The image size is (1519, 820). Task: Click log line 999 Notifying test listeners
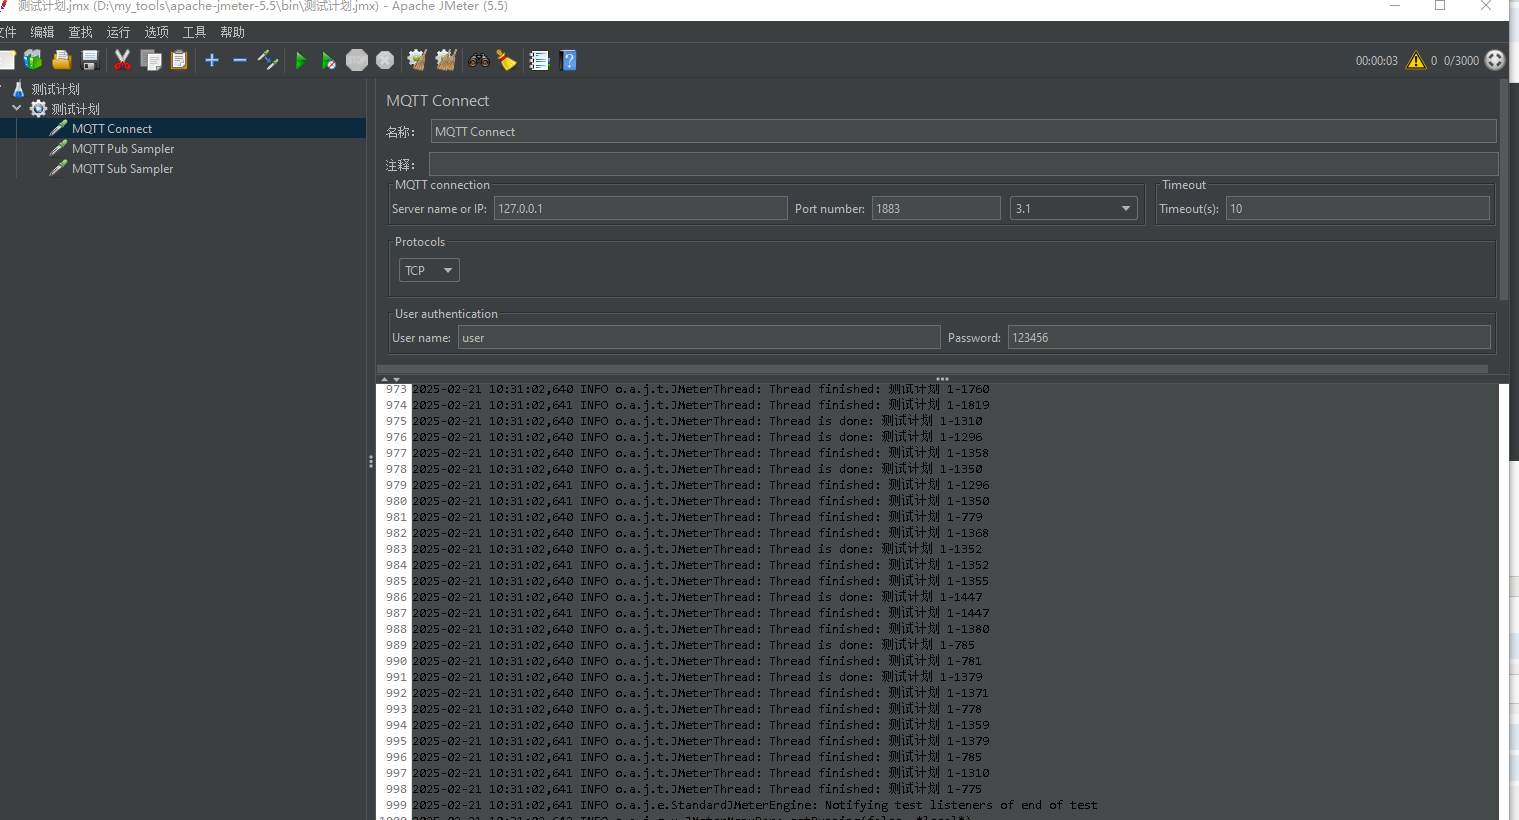(755, 805)
